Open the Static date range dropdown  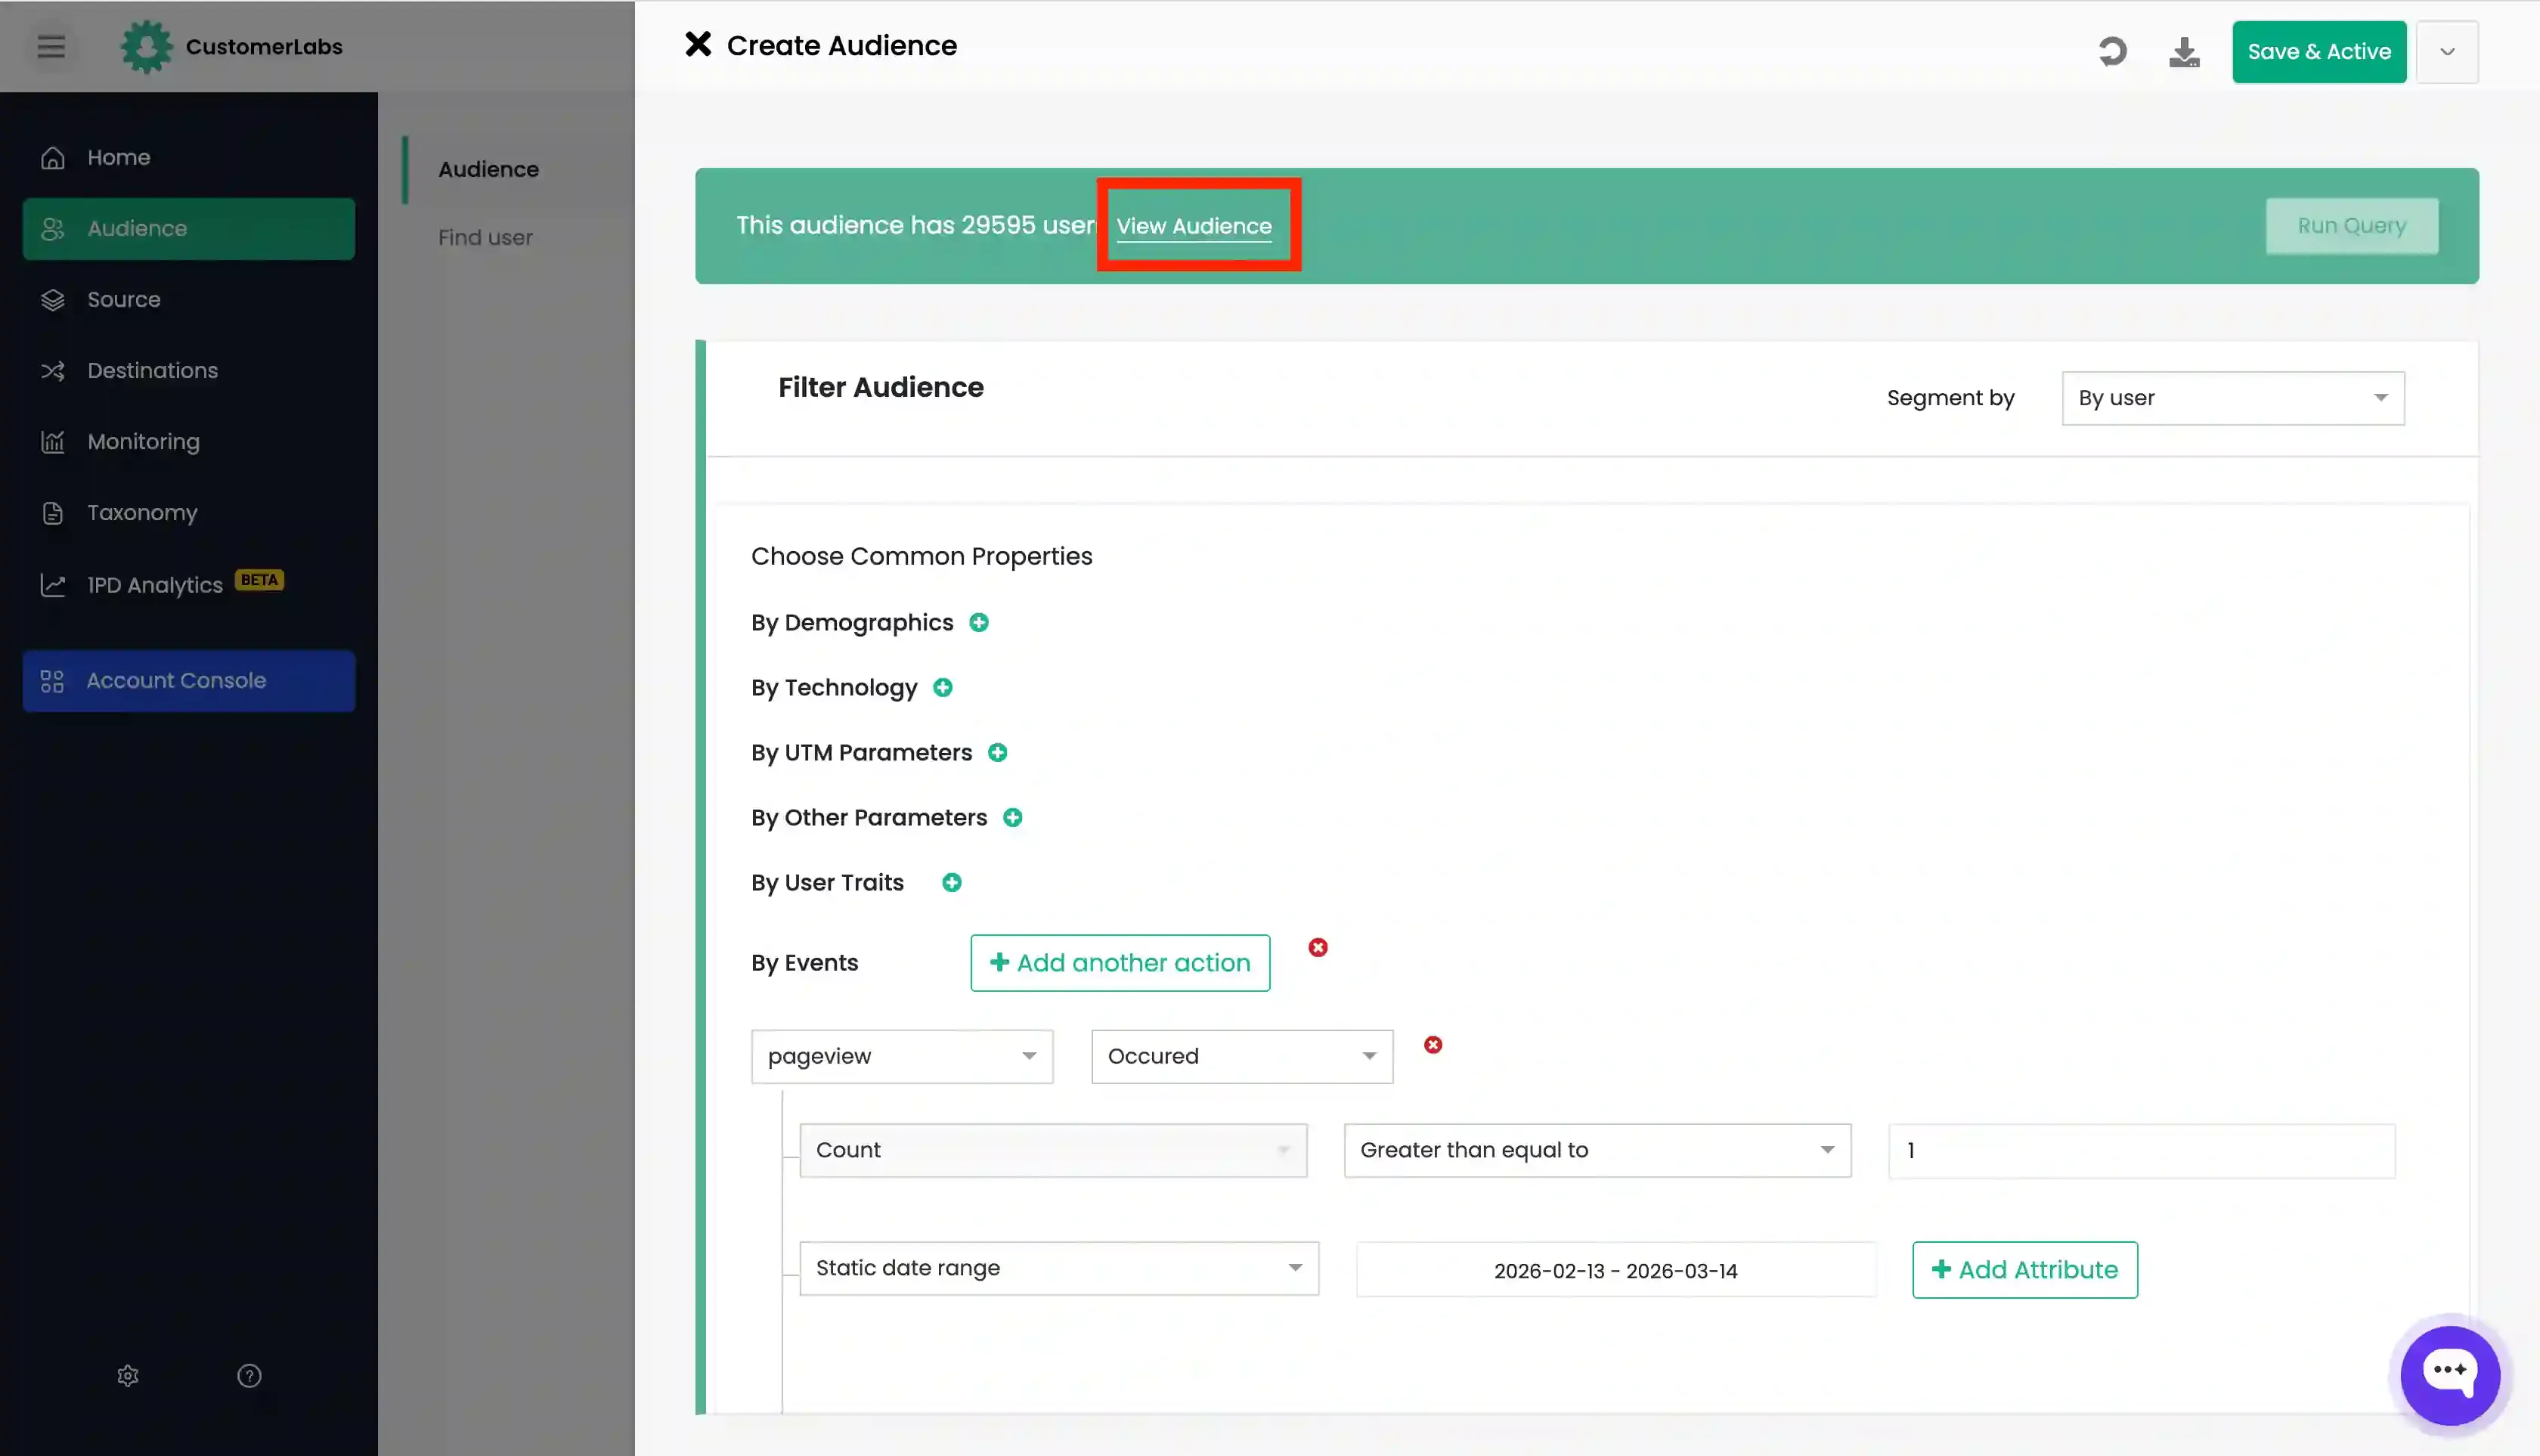1059,1268
